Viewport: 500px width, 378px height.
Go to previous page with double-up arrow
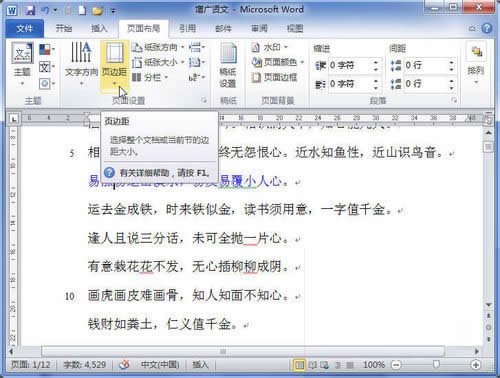click(489, 315)
